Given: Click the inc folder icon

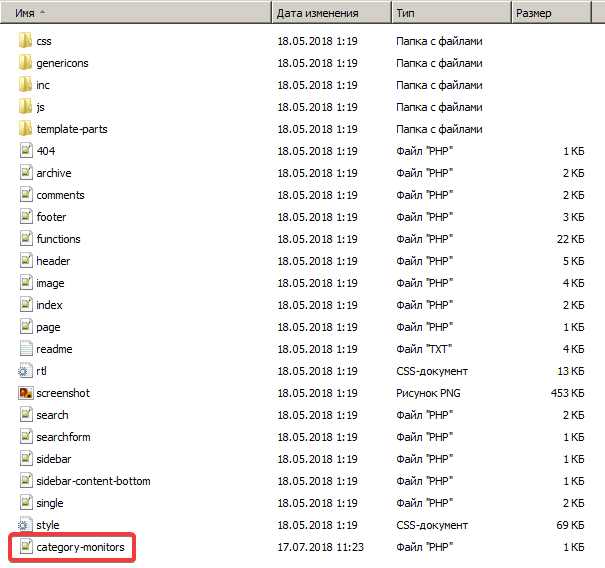Looking at the screenshot, I should pos(25,85).
